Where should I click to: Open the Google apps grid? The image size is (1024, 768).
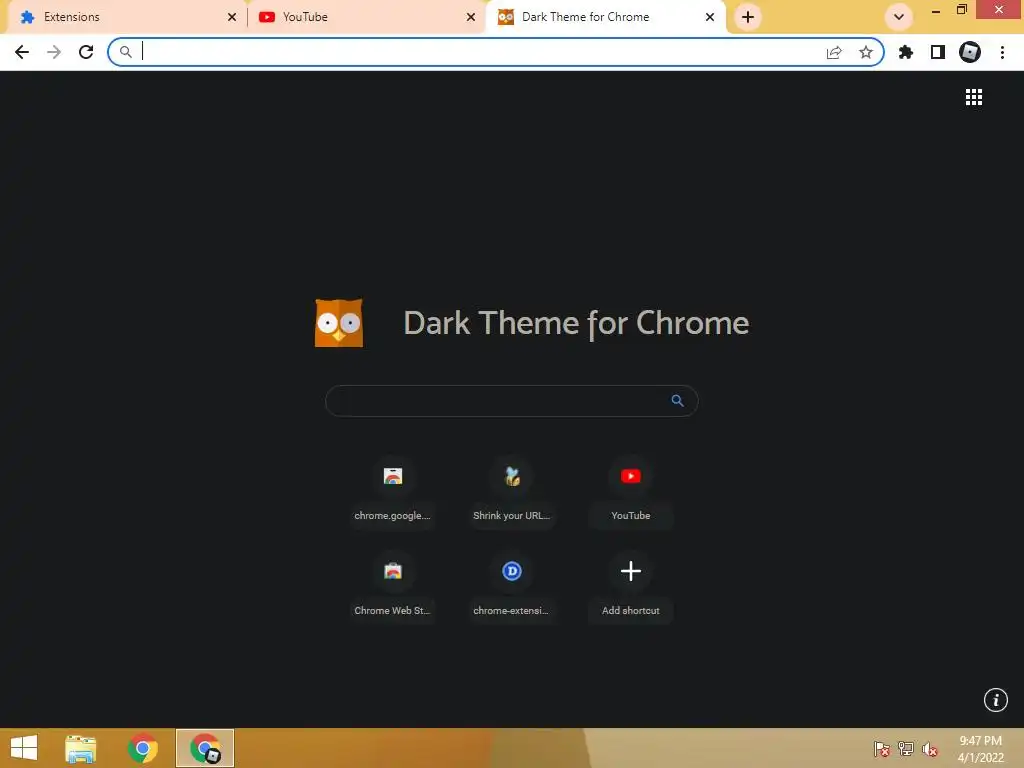tap(974, 97)
